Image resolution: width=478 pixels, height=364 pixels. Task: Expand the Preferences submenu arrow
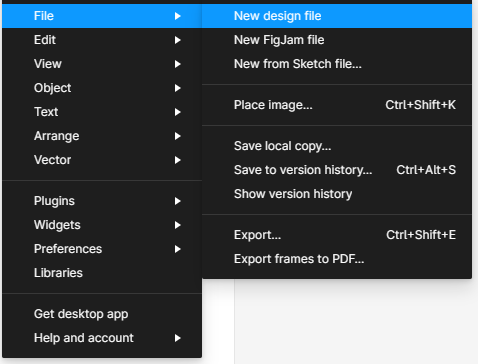178,249
